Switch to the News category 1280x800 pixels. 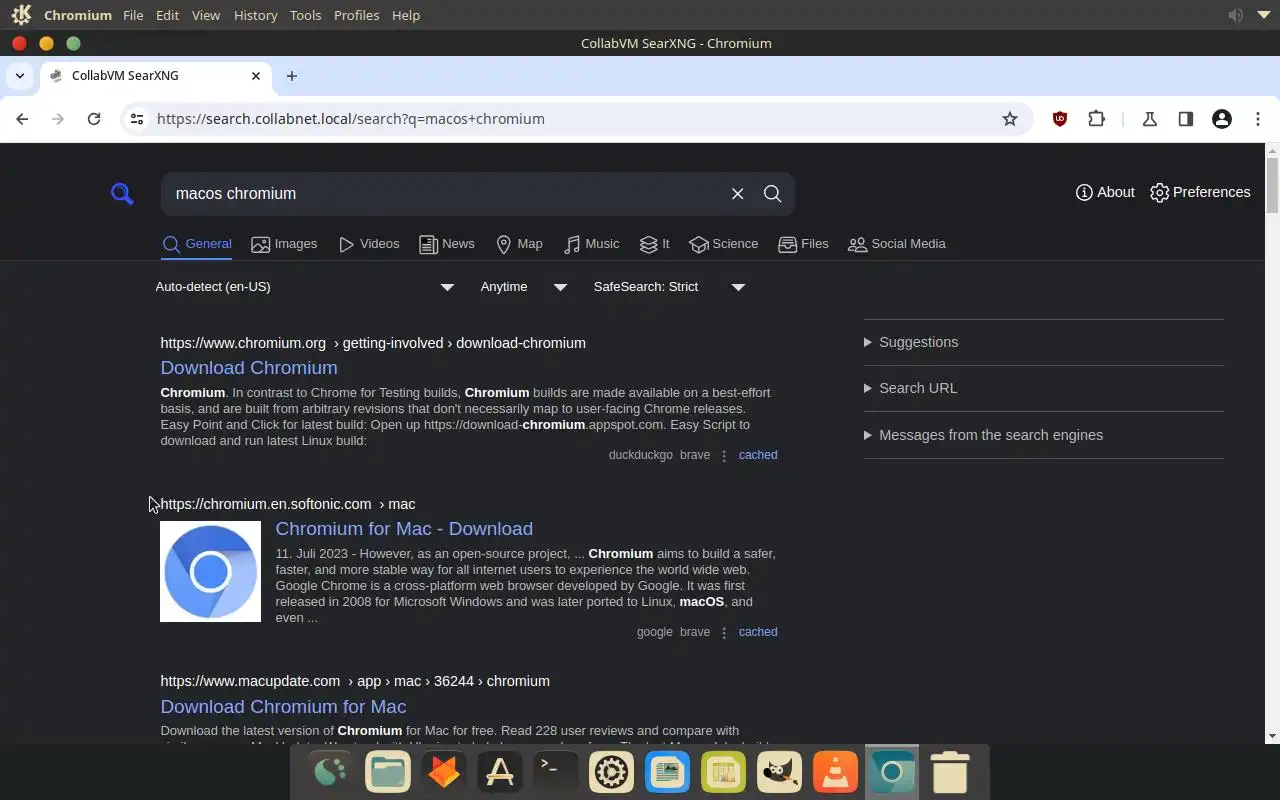(x=447, y=244)
